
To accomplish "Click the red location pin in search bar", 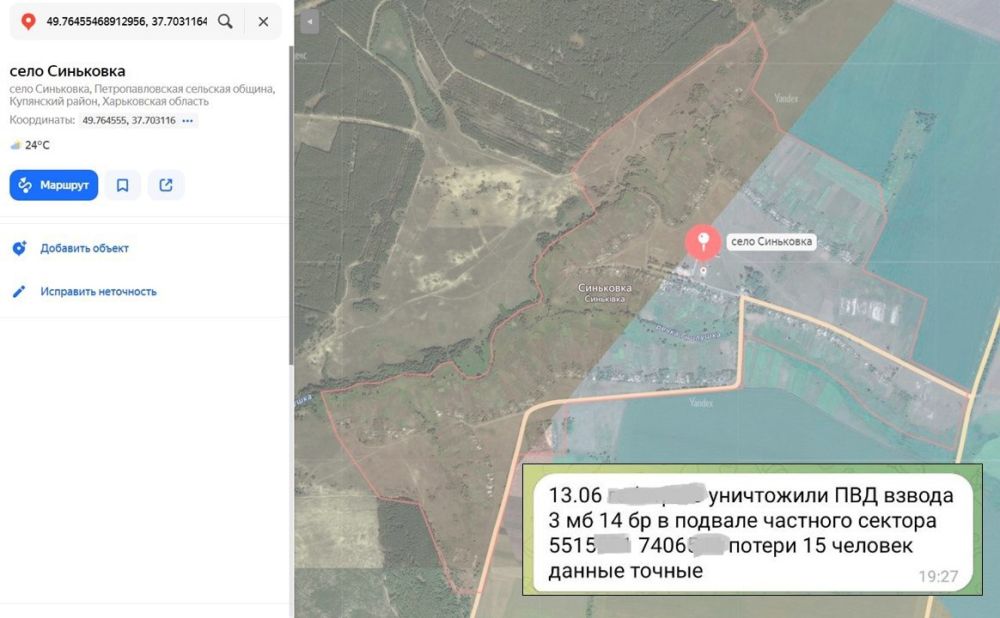I will click(x=28, y=21).
